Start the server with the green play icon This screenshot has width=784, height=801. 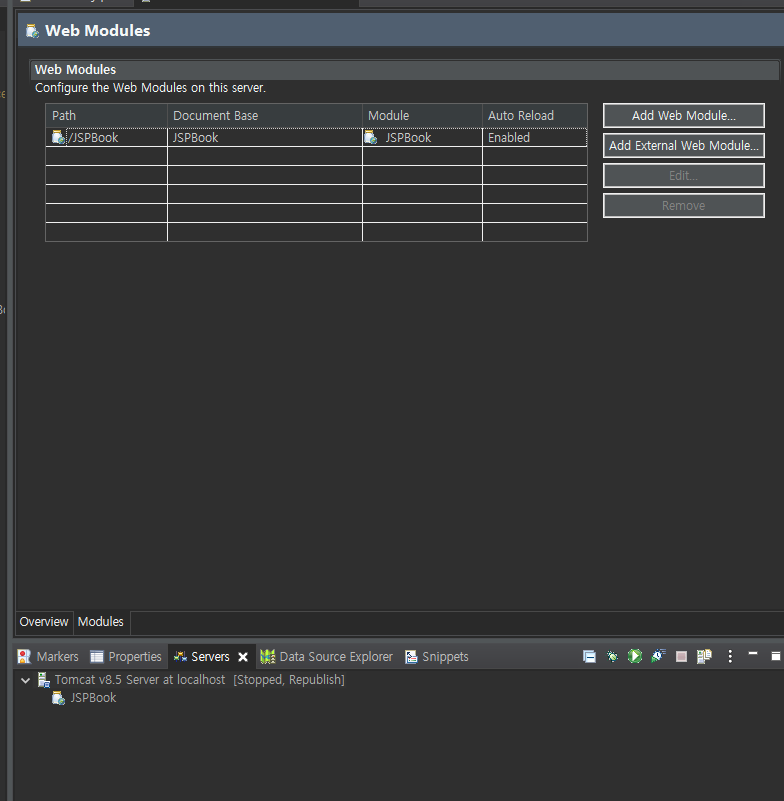click(635, 656)
